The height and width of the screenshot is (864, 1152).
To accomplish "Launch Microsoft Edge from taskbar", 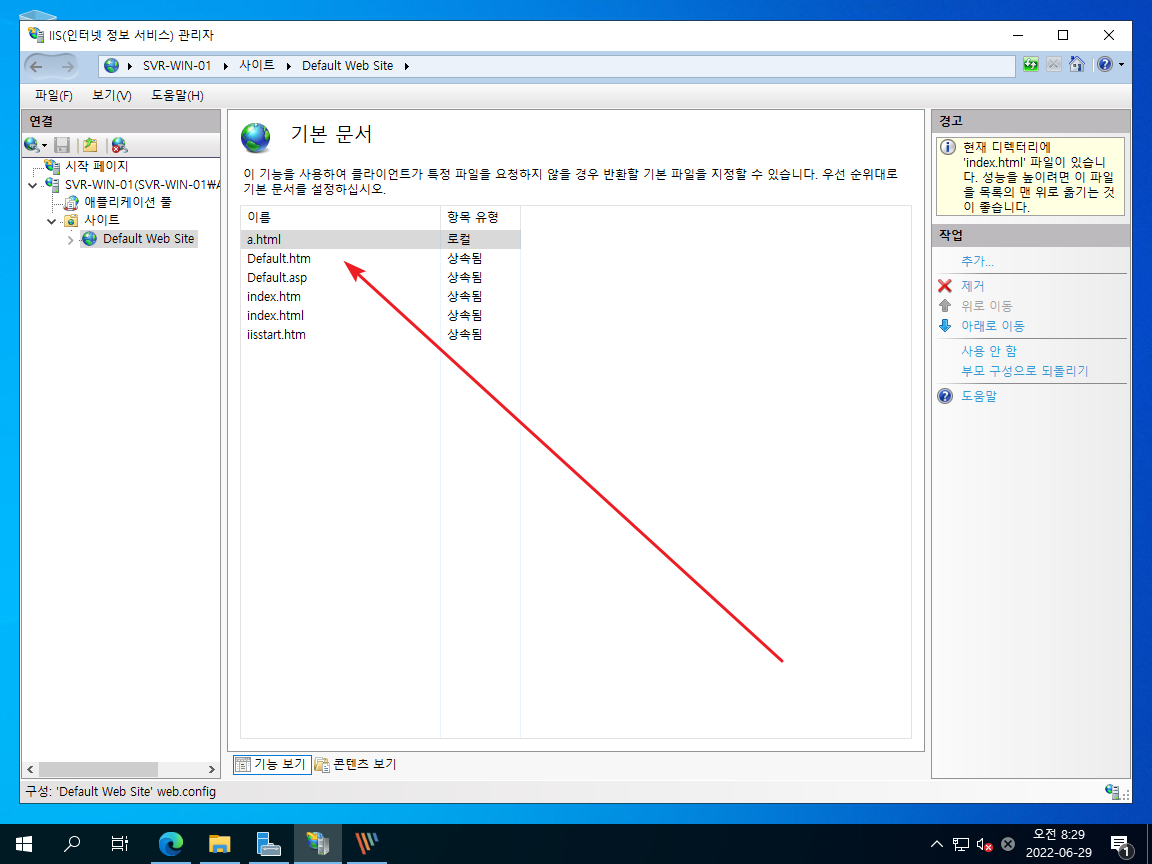I will click(x=170, y=843).
